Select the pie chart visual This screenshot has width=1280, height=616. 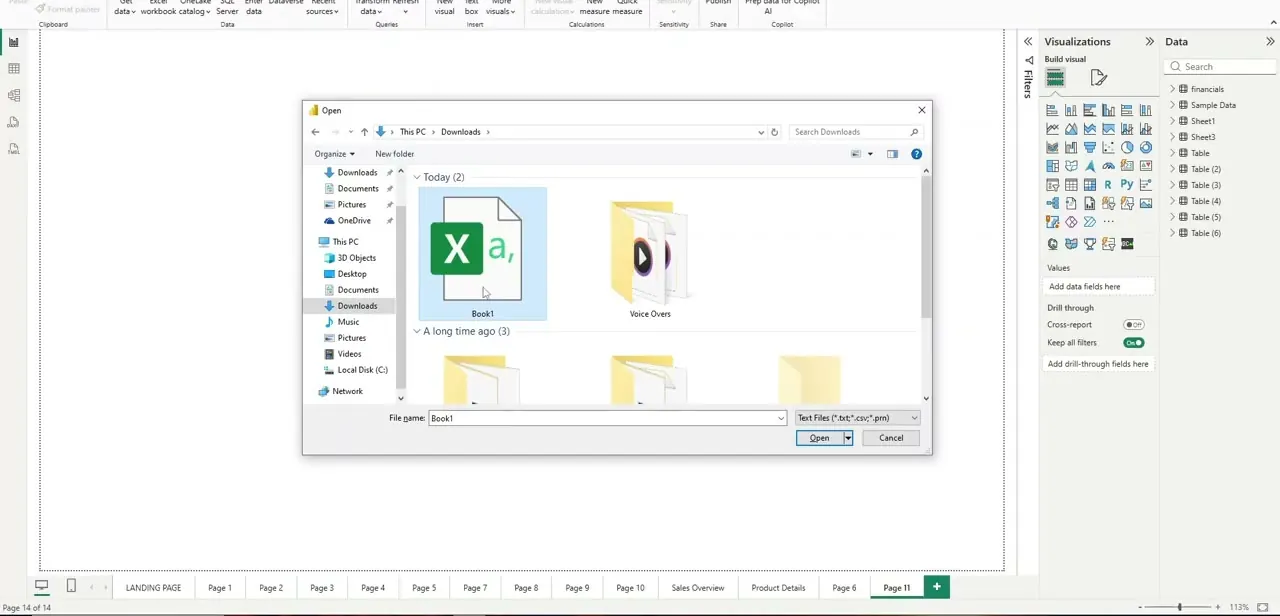[1127, 147]
